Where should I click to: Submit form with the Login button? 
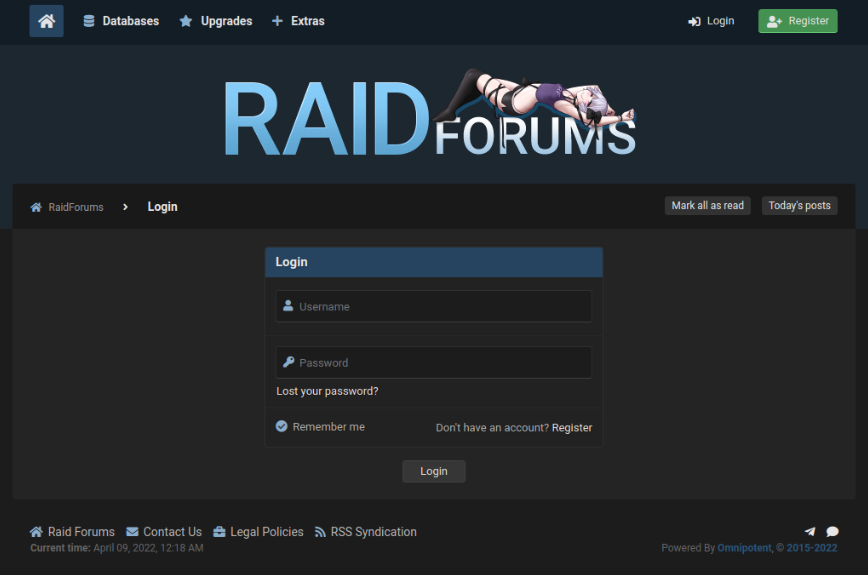[x=433, y=472]
